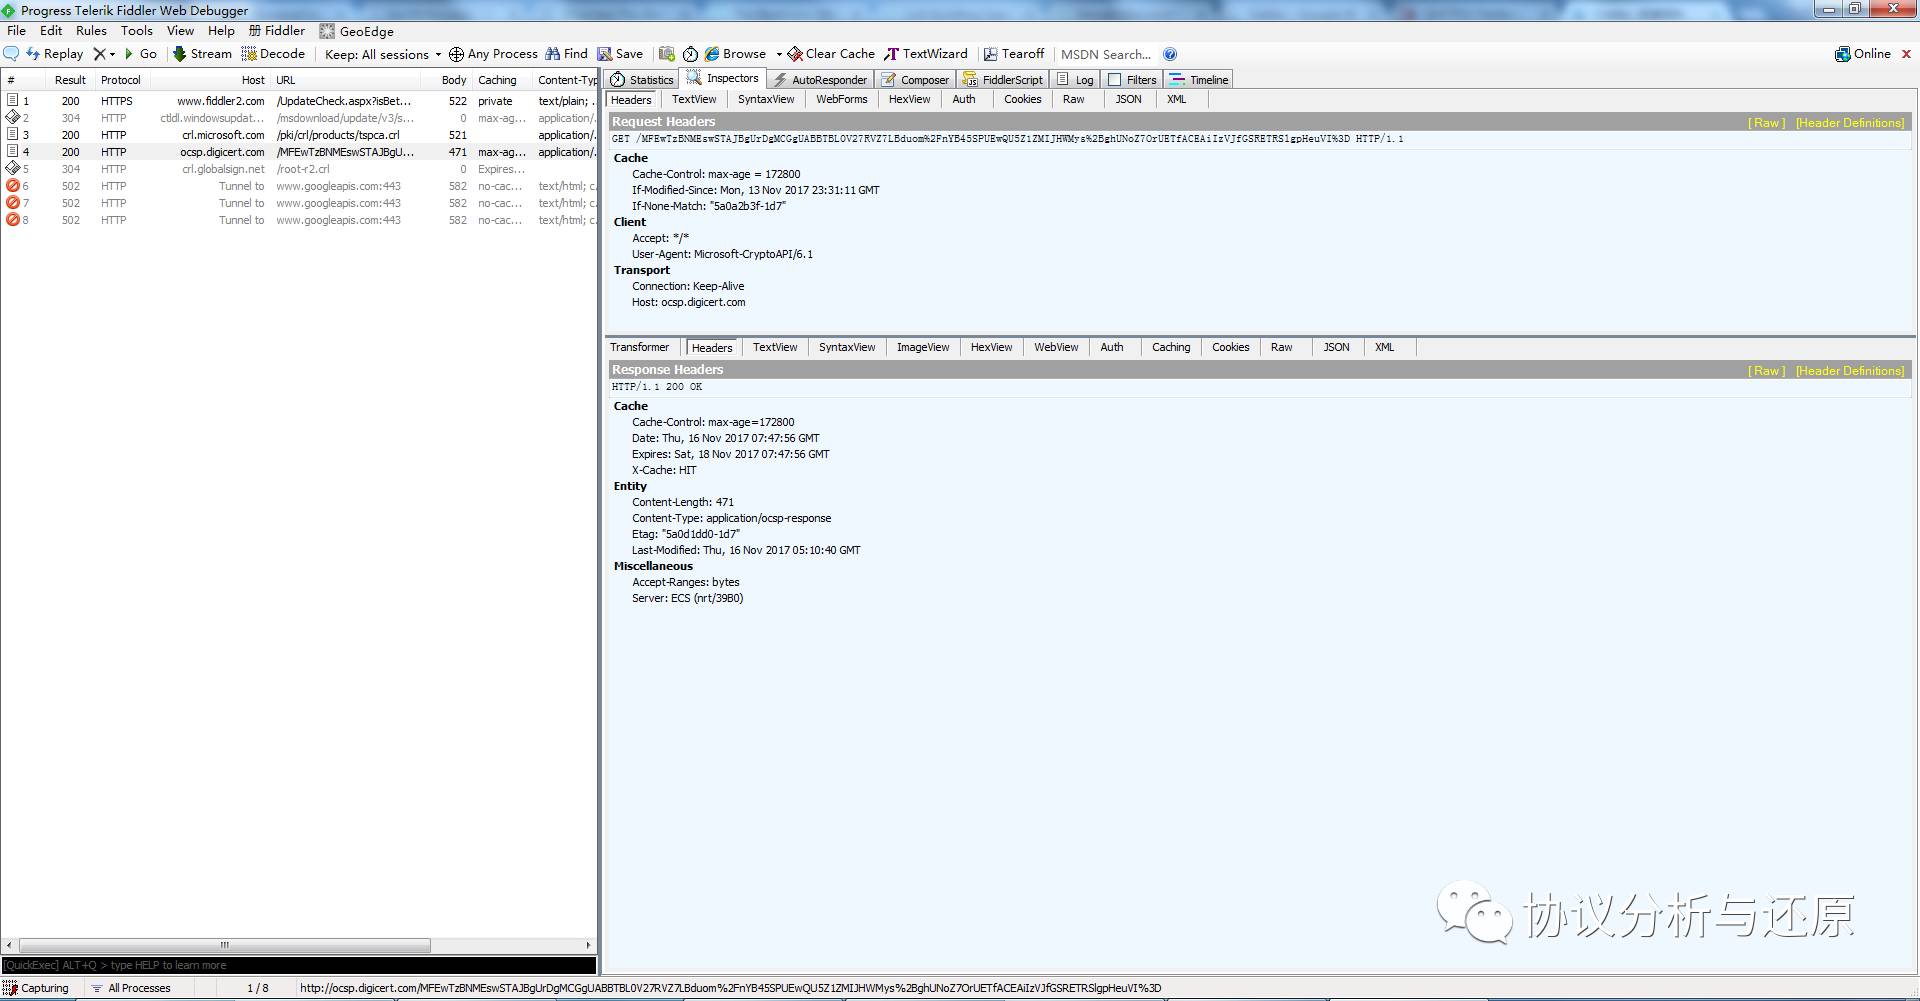Switch to the Statistics tab

642,79
